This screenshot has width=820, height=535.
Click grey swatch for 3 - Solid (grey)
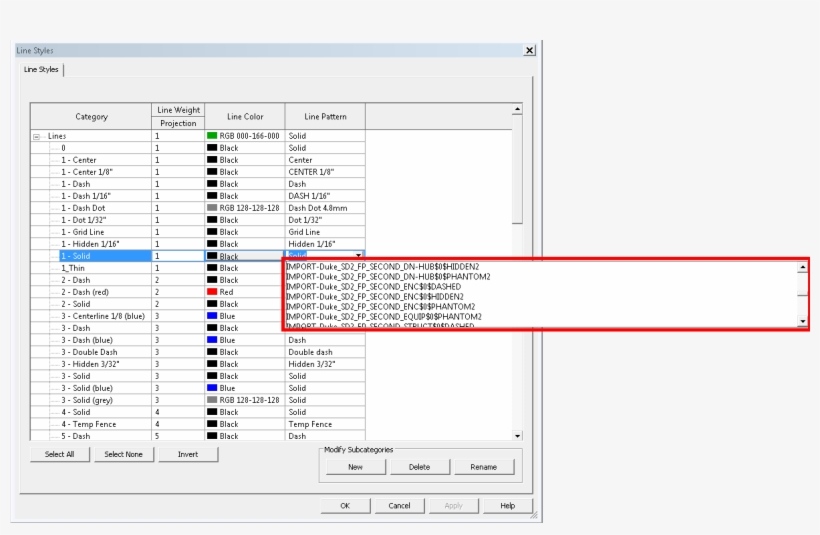click(x=212, y=400)
